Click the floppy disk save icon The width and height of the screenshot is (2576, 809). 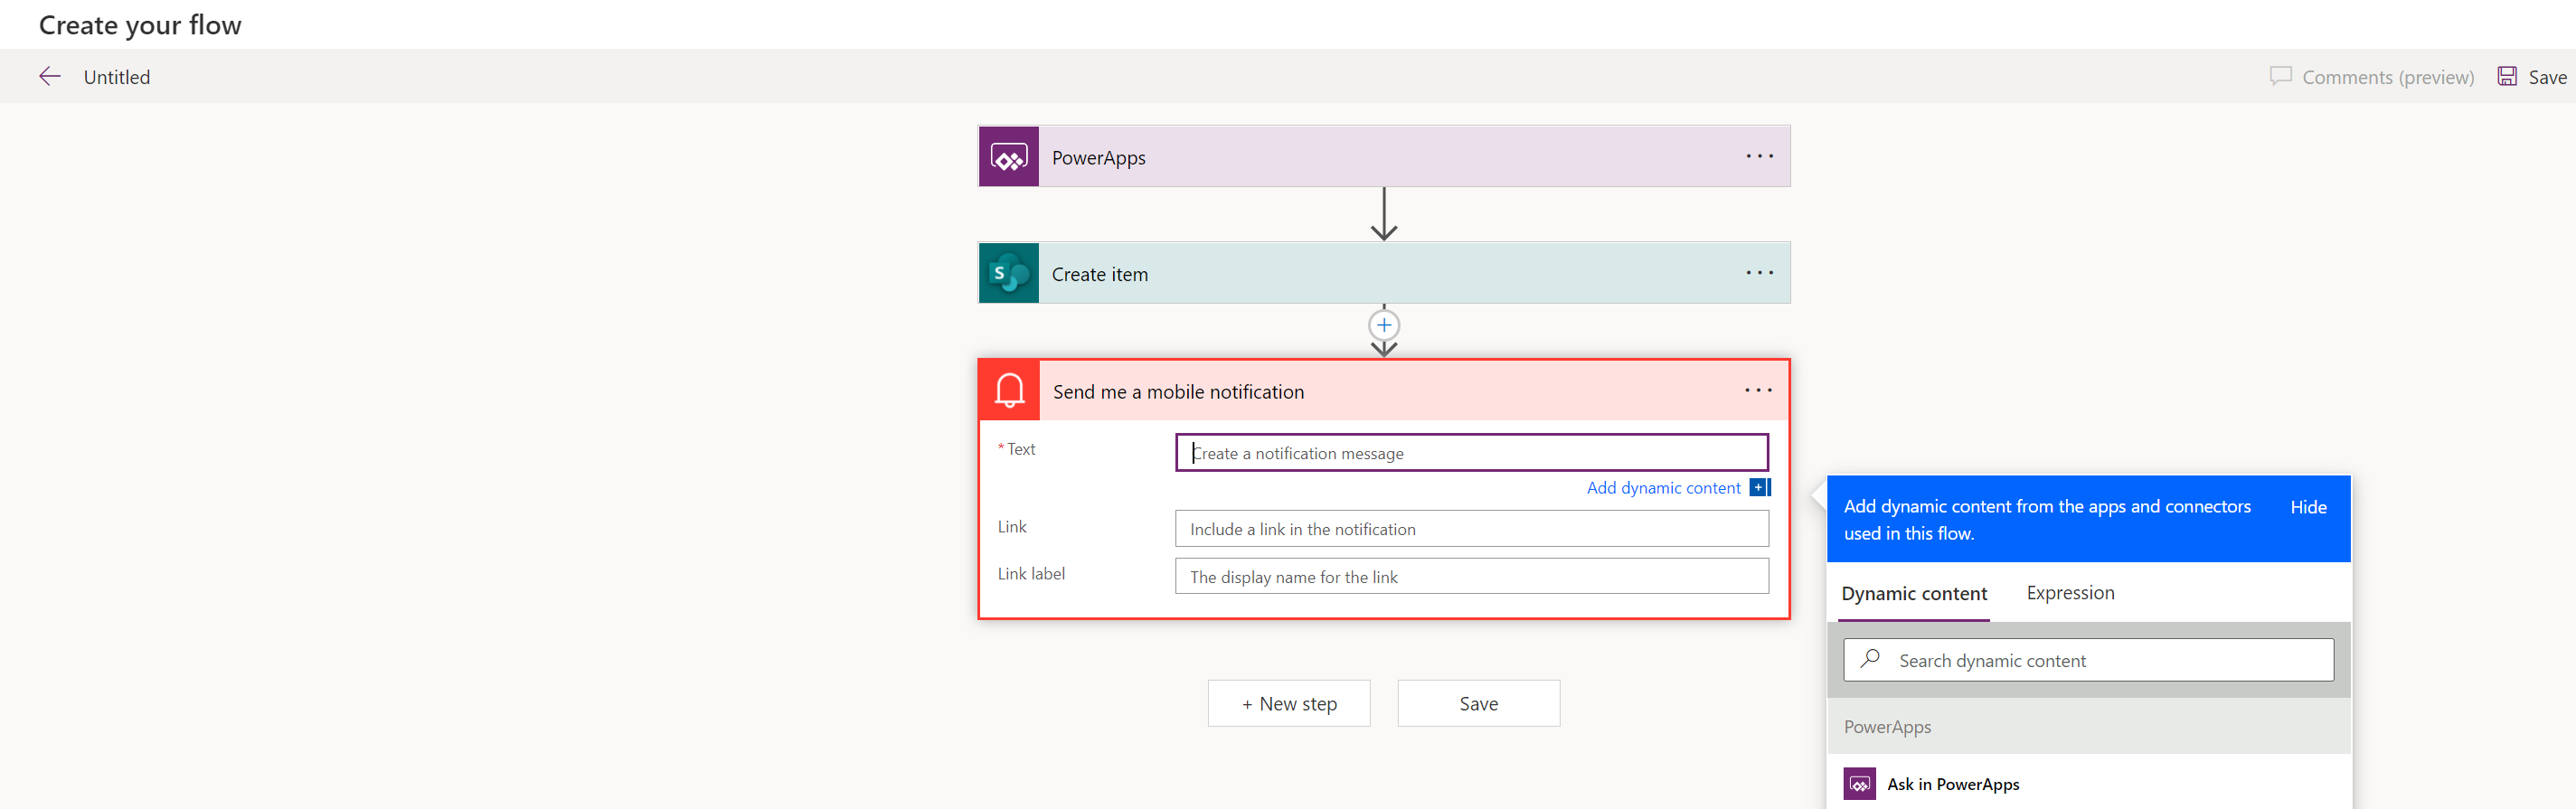pos(2507,76)
